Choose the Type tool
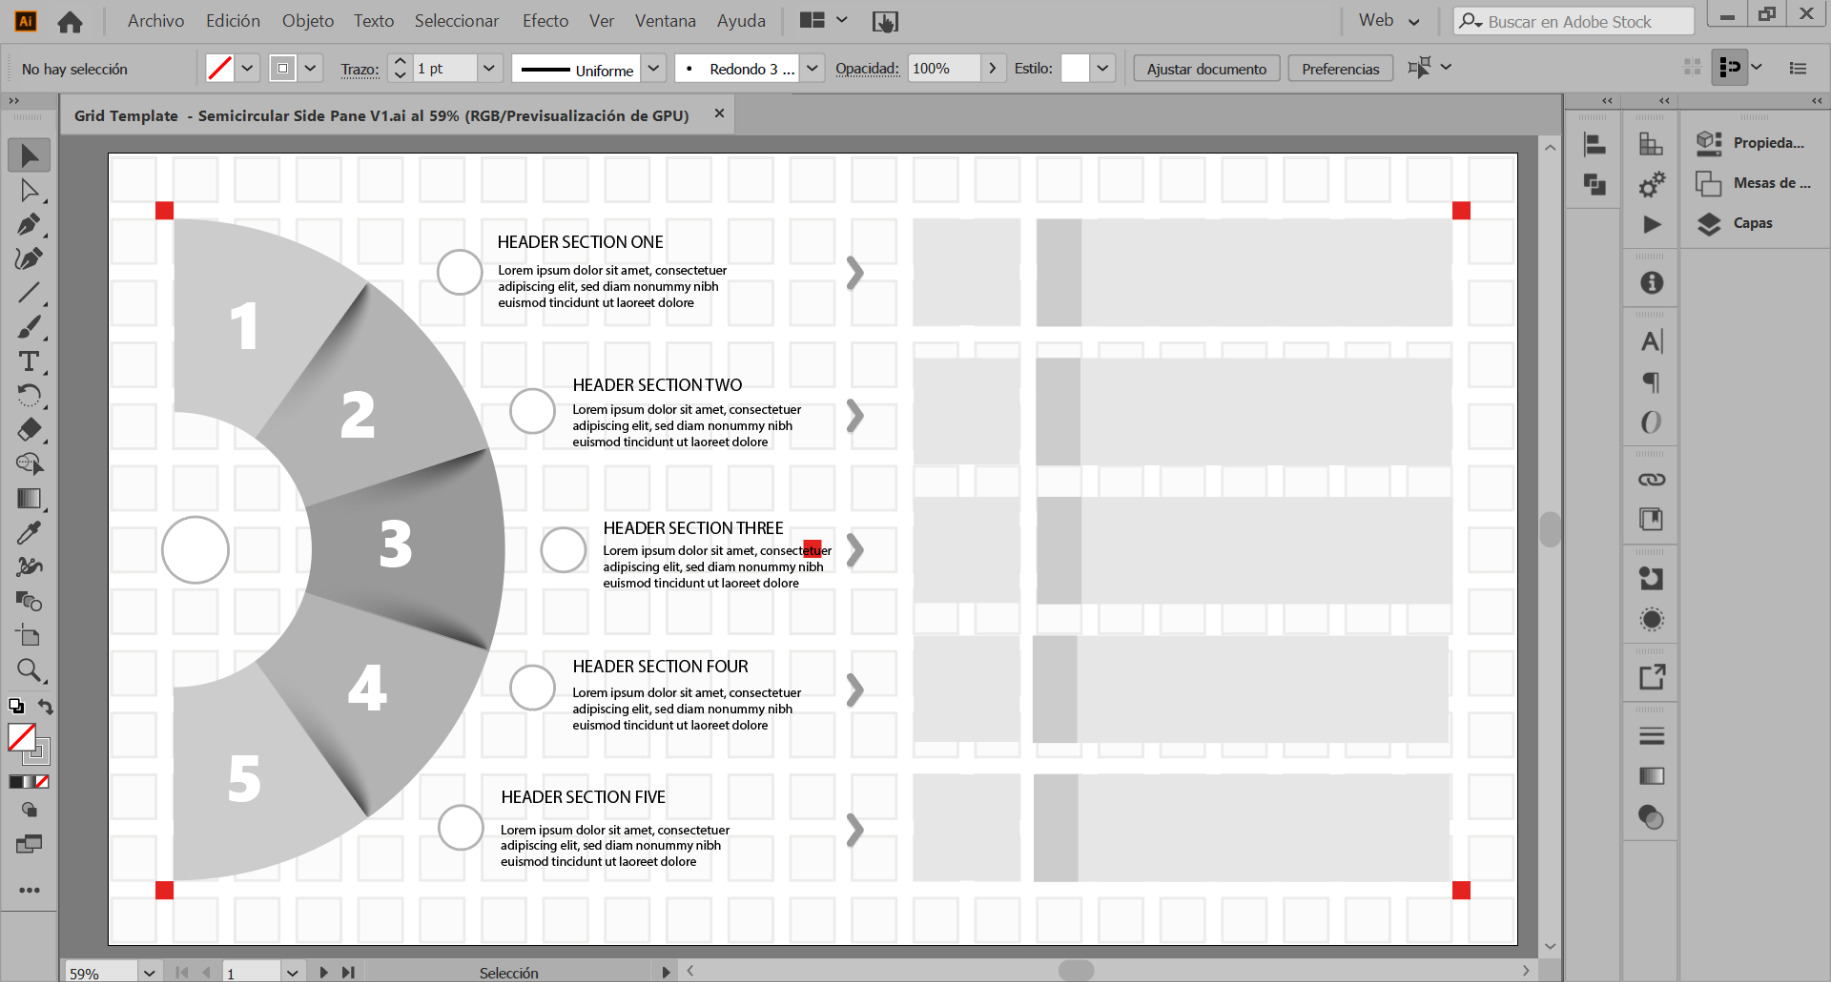 pyautogui.click(x=29, y=362)
